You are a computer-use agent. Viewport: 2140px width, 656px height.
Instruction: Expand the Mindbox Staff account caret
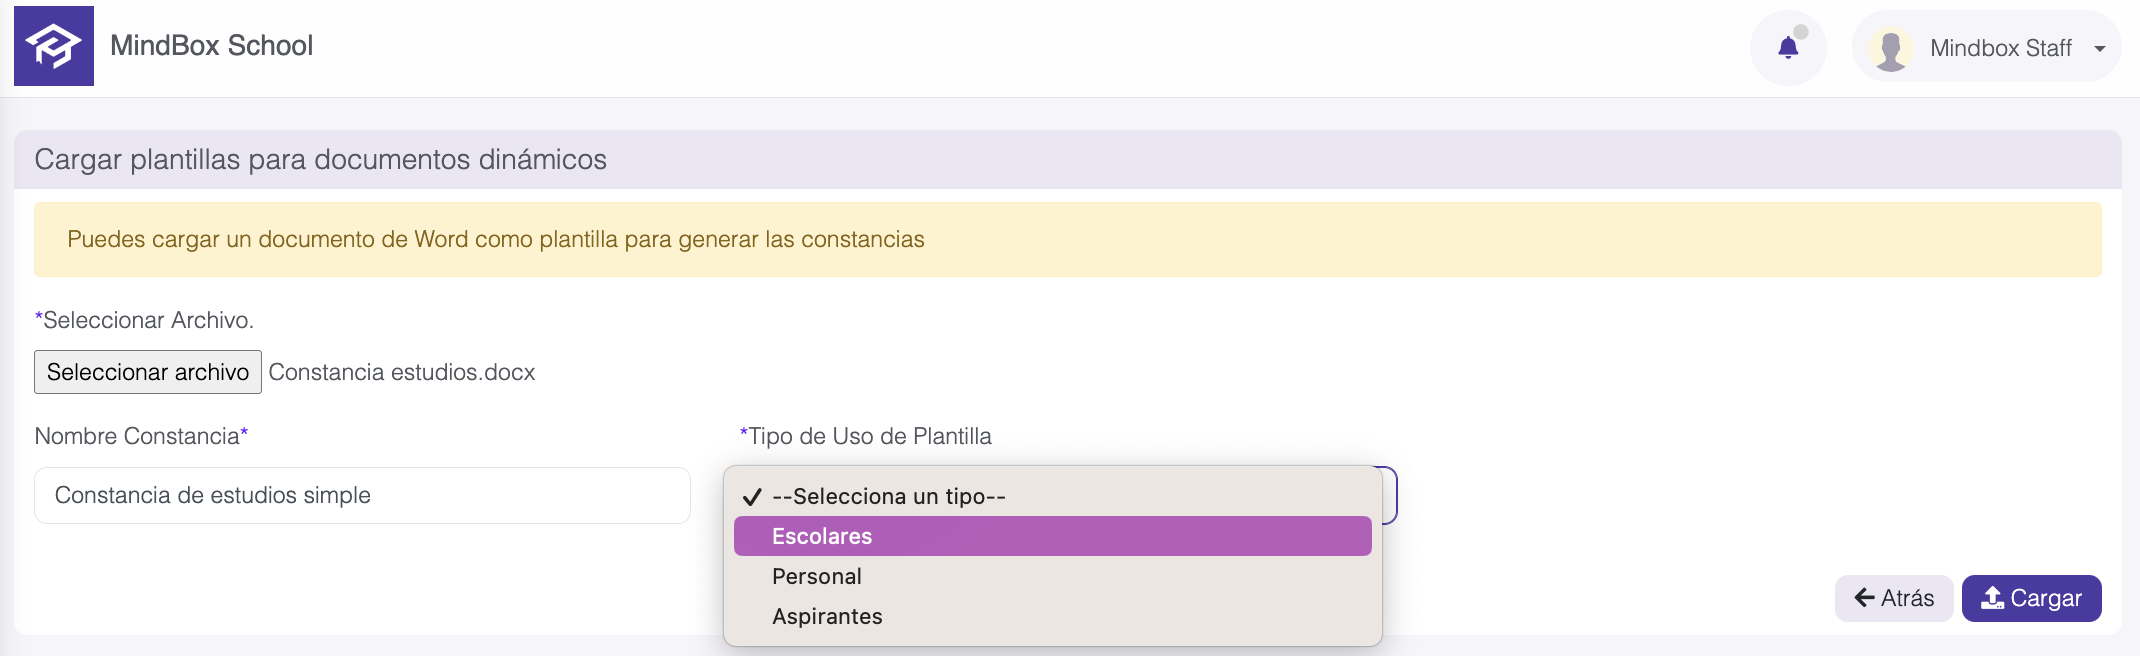2100,49
